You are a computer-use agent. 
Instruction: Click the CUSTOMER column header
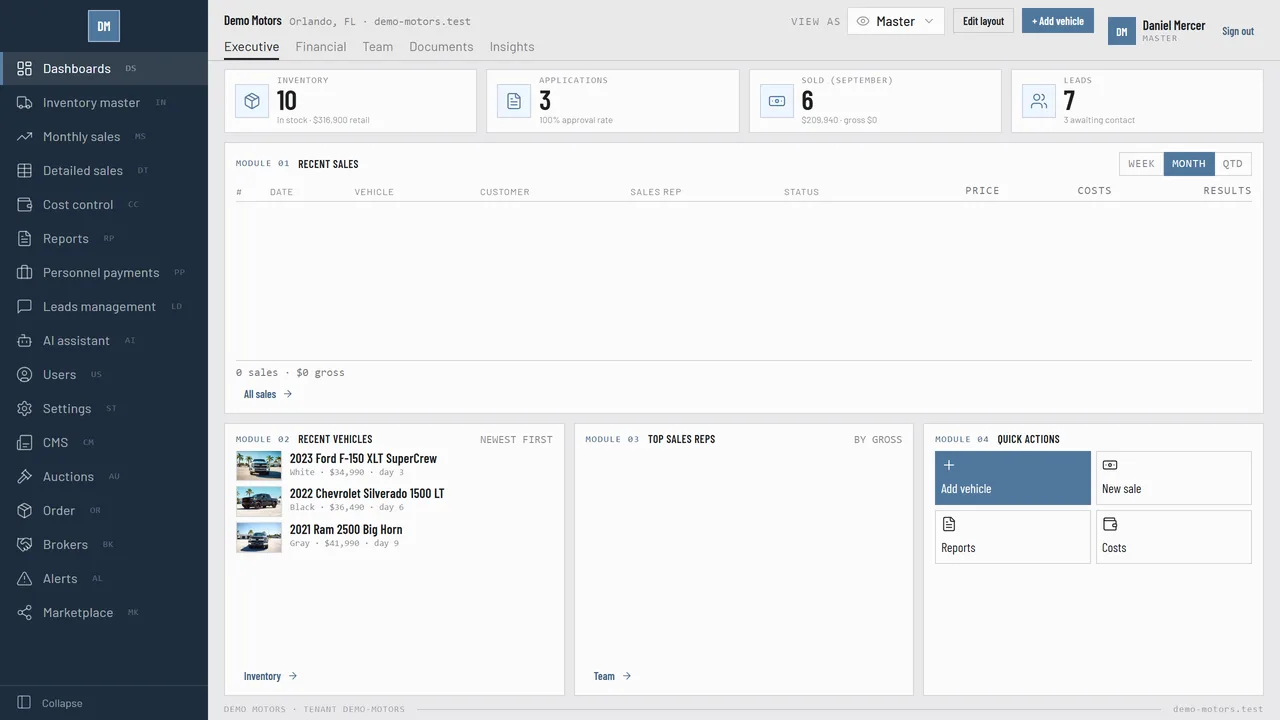(505, 192)
